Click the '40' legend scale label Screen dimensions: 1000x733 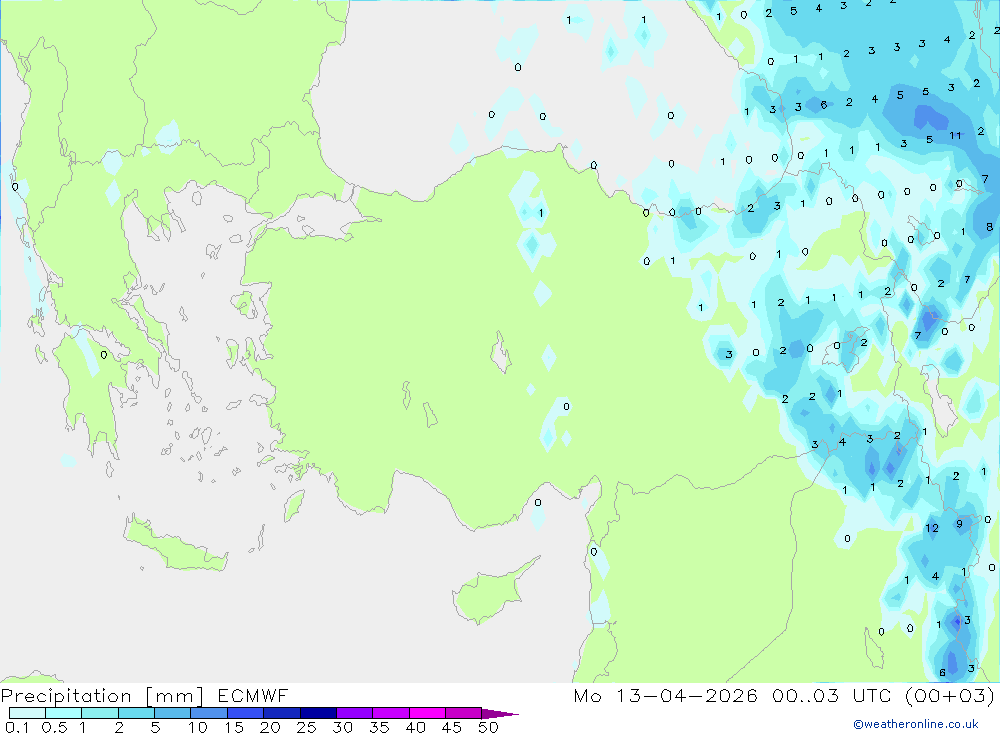point(416,727)
